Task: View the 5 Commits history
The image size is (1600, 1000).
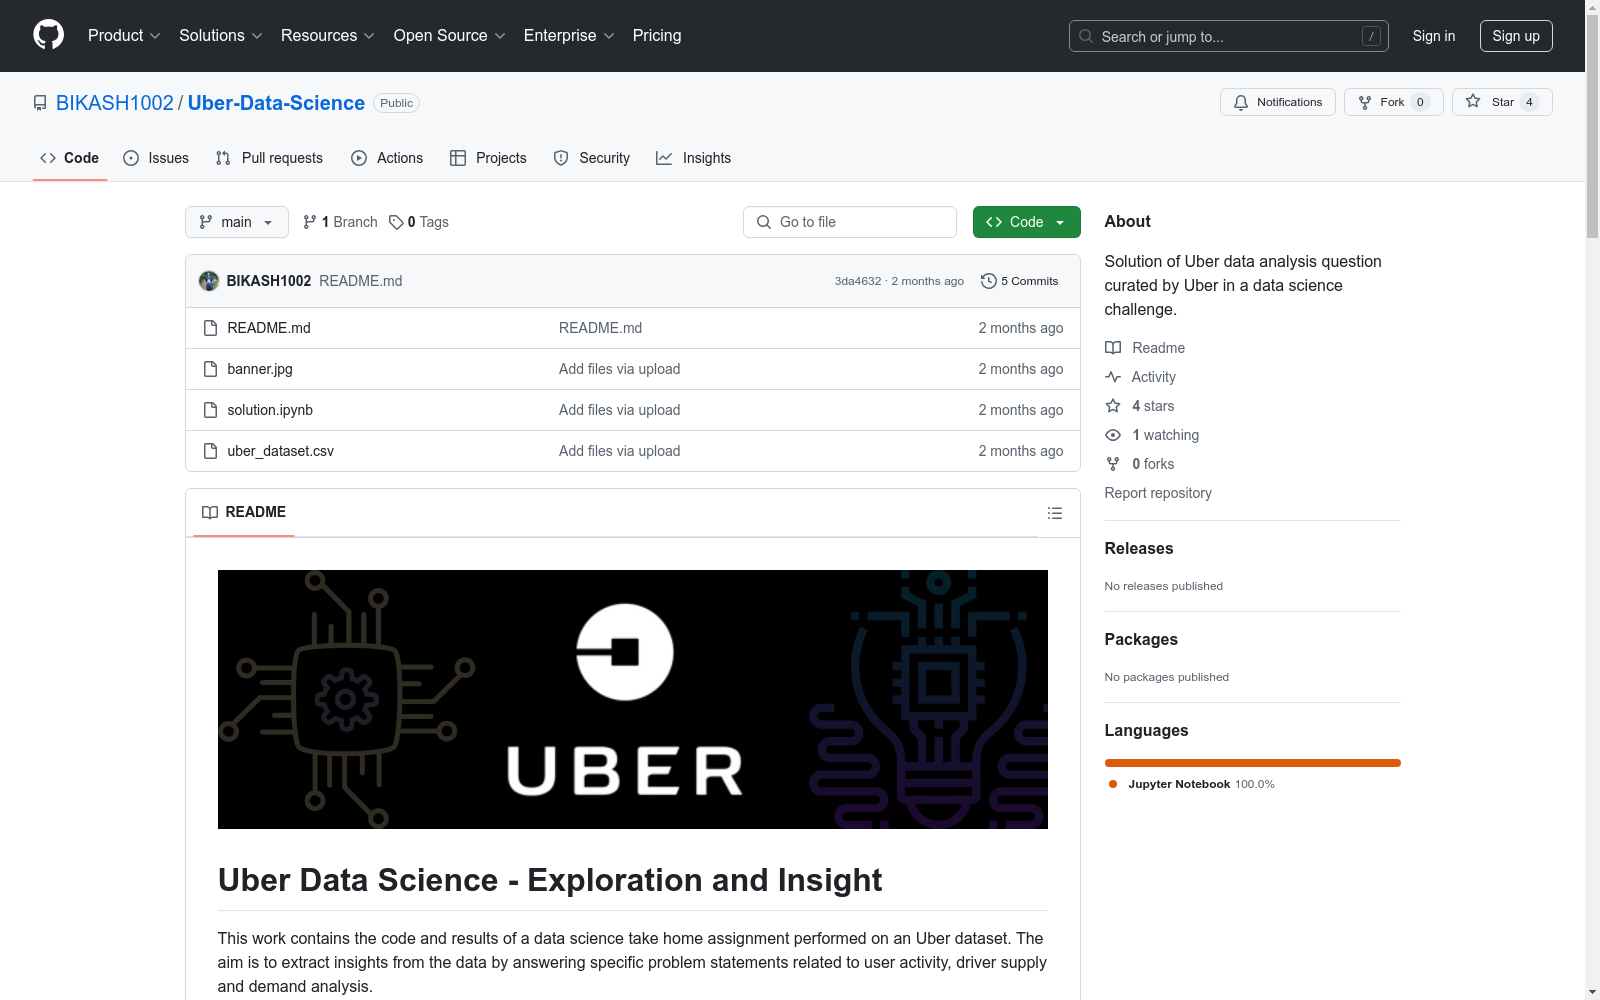Action: point(1020,281)
